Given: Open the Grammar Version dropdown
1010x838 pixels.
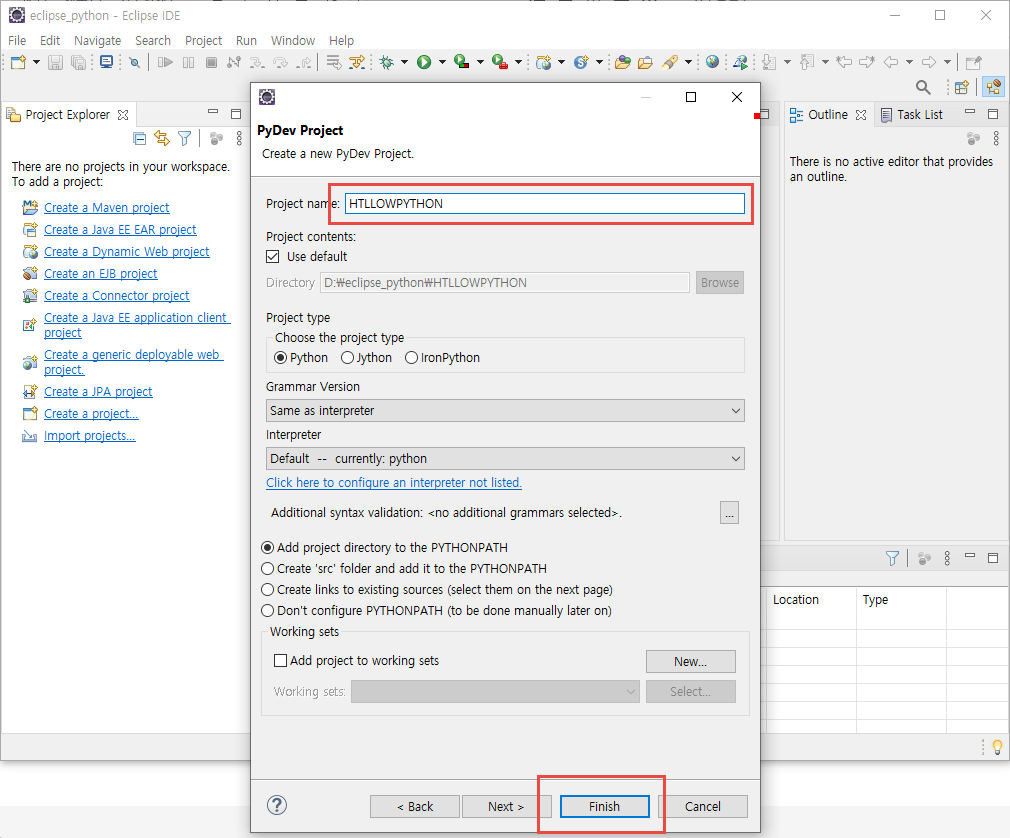Looking at the screenshot, I should (x=505, y=410).
